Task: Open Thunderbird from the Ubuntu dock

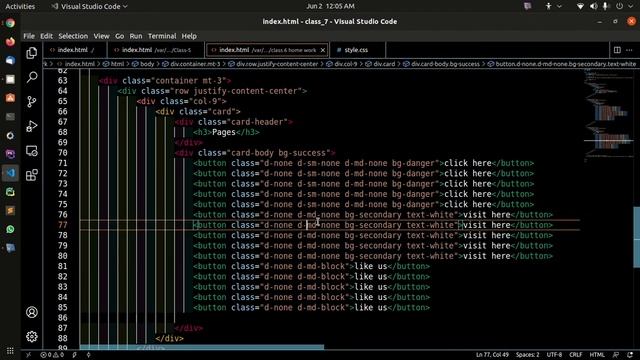Action: (10, 60)
